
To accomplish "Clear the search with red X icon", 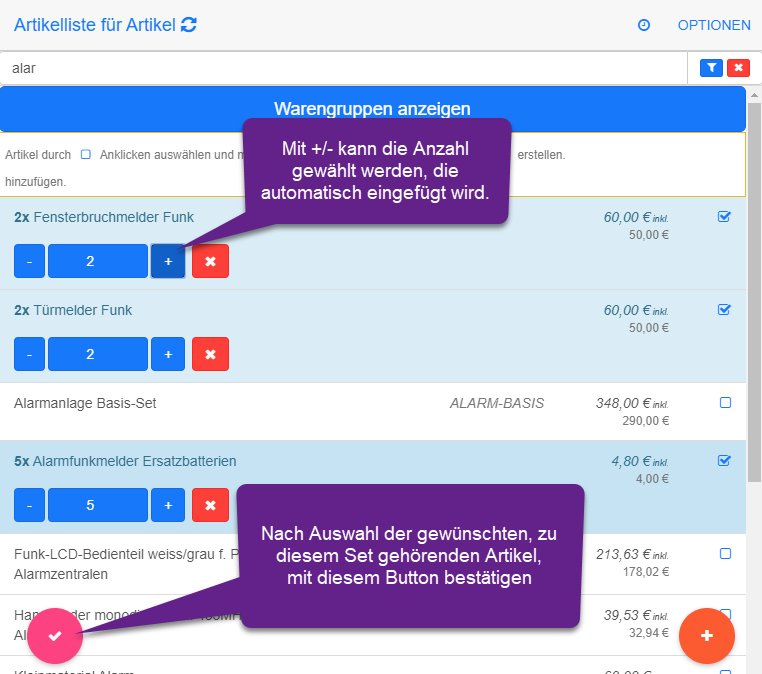I will click(x=738, y=68).
